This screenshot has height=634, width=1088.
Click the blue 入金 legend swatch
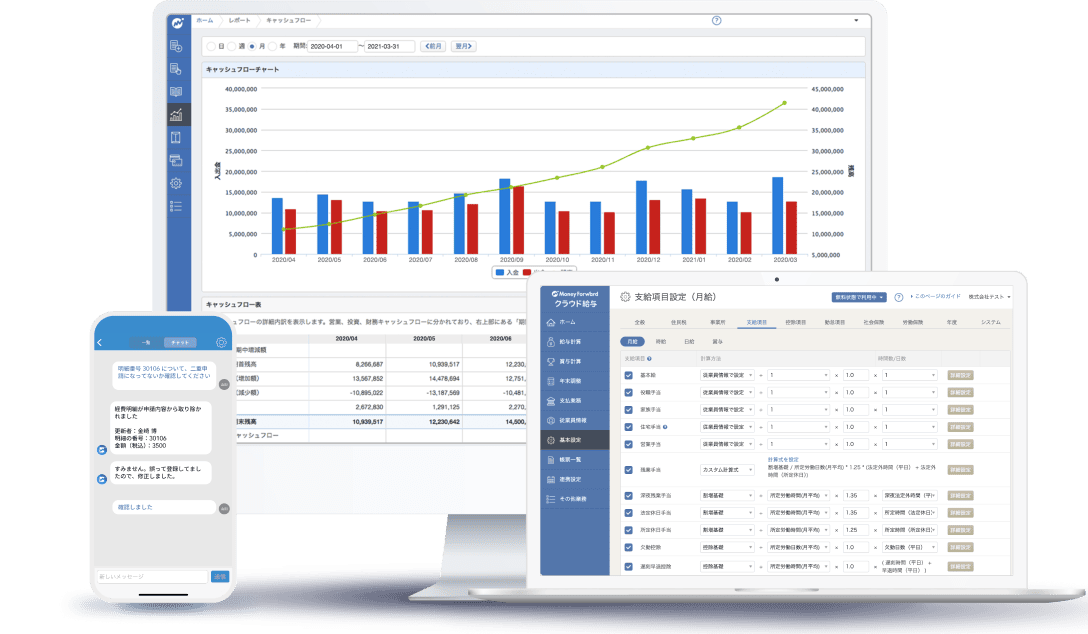pyautogui.click(x=500, y=272)
